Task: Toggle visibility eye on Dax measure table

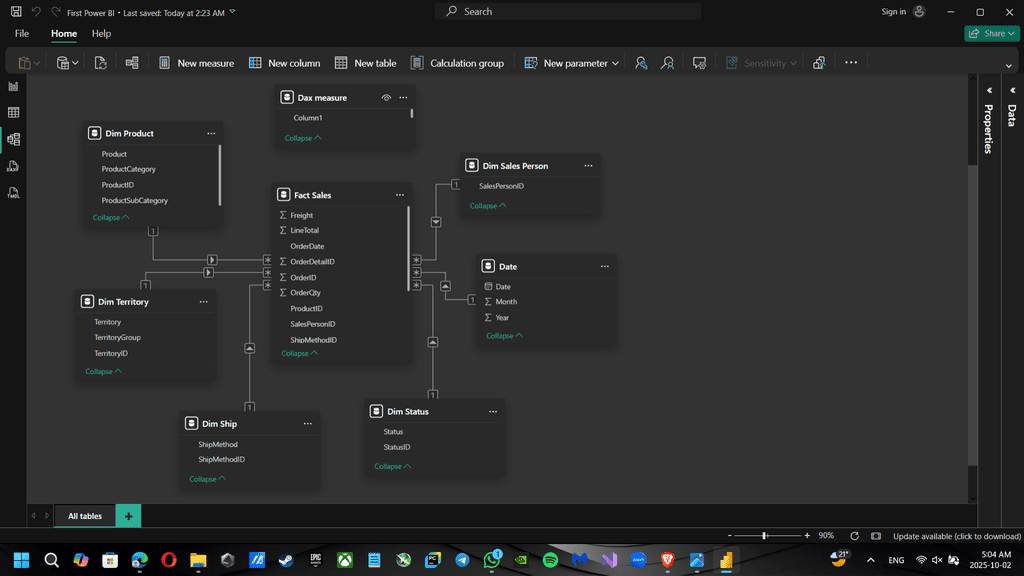Action: point(386,98)
